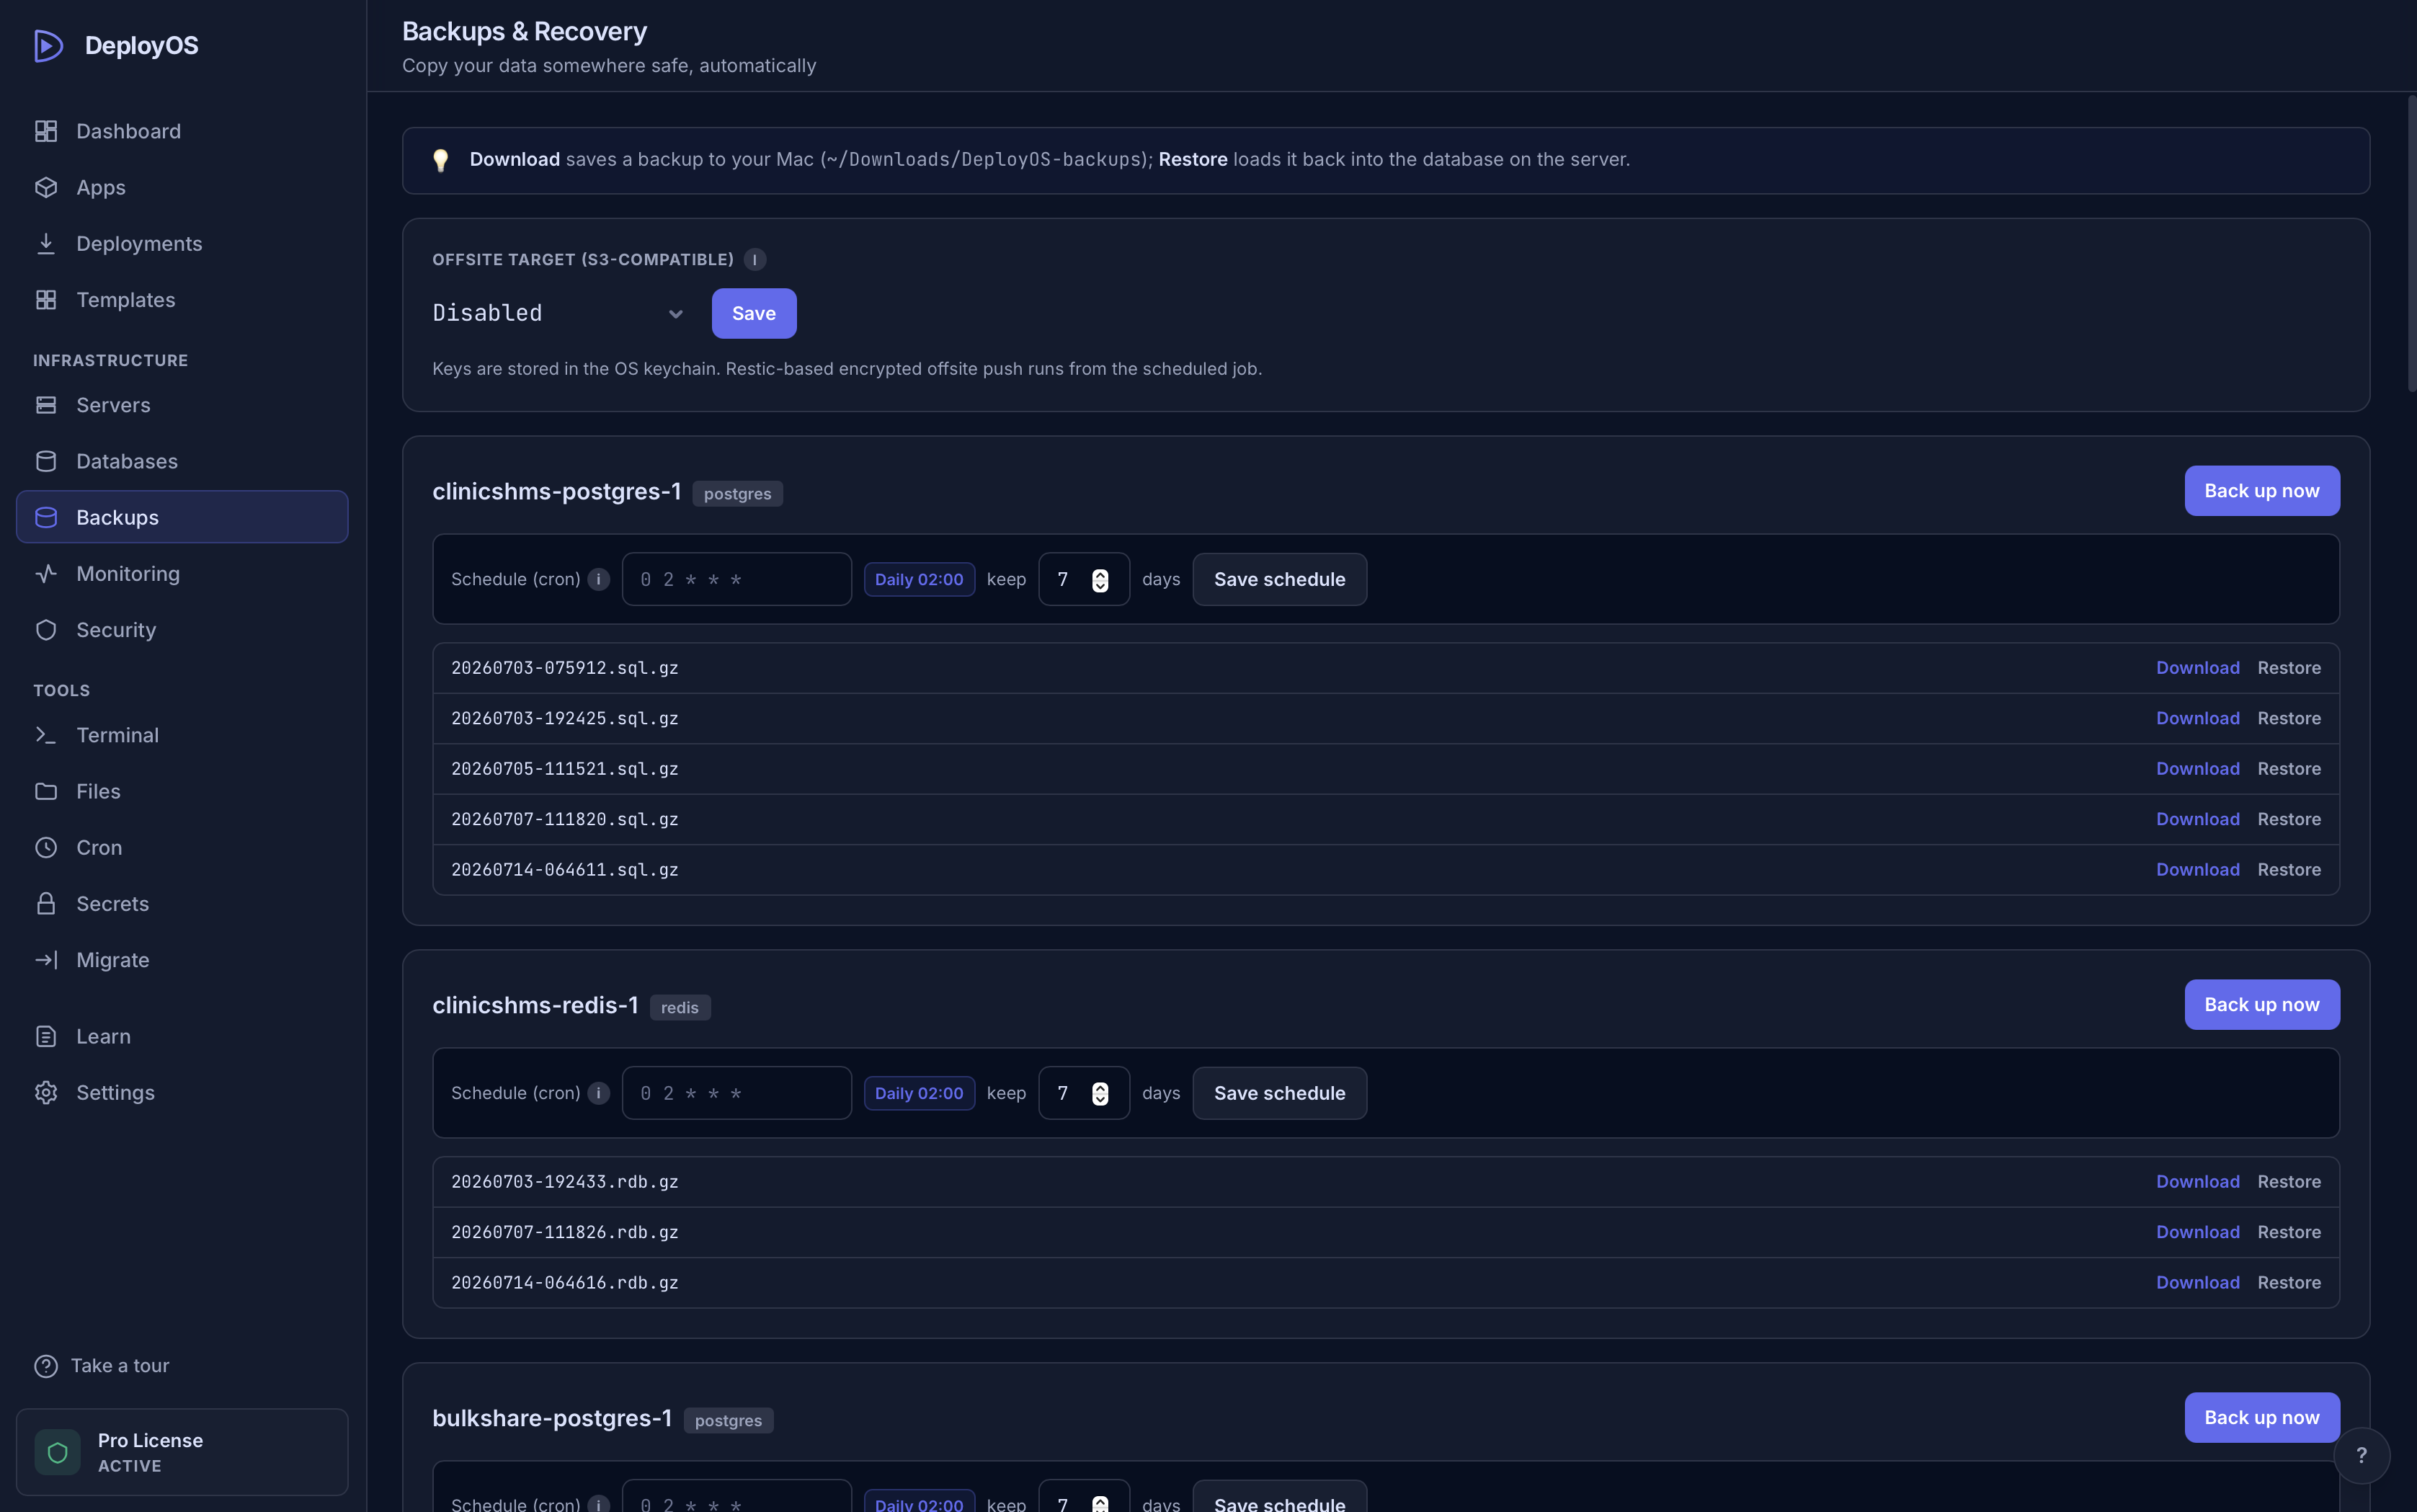Adjust keep-days stepper for clinicshms-postgres-1

1100,580
